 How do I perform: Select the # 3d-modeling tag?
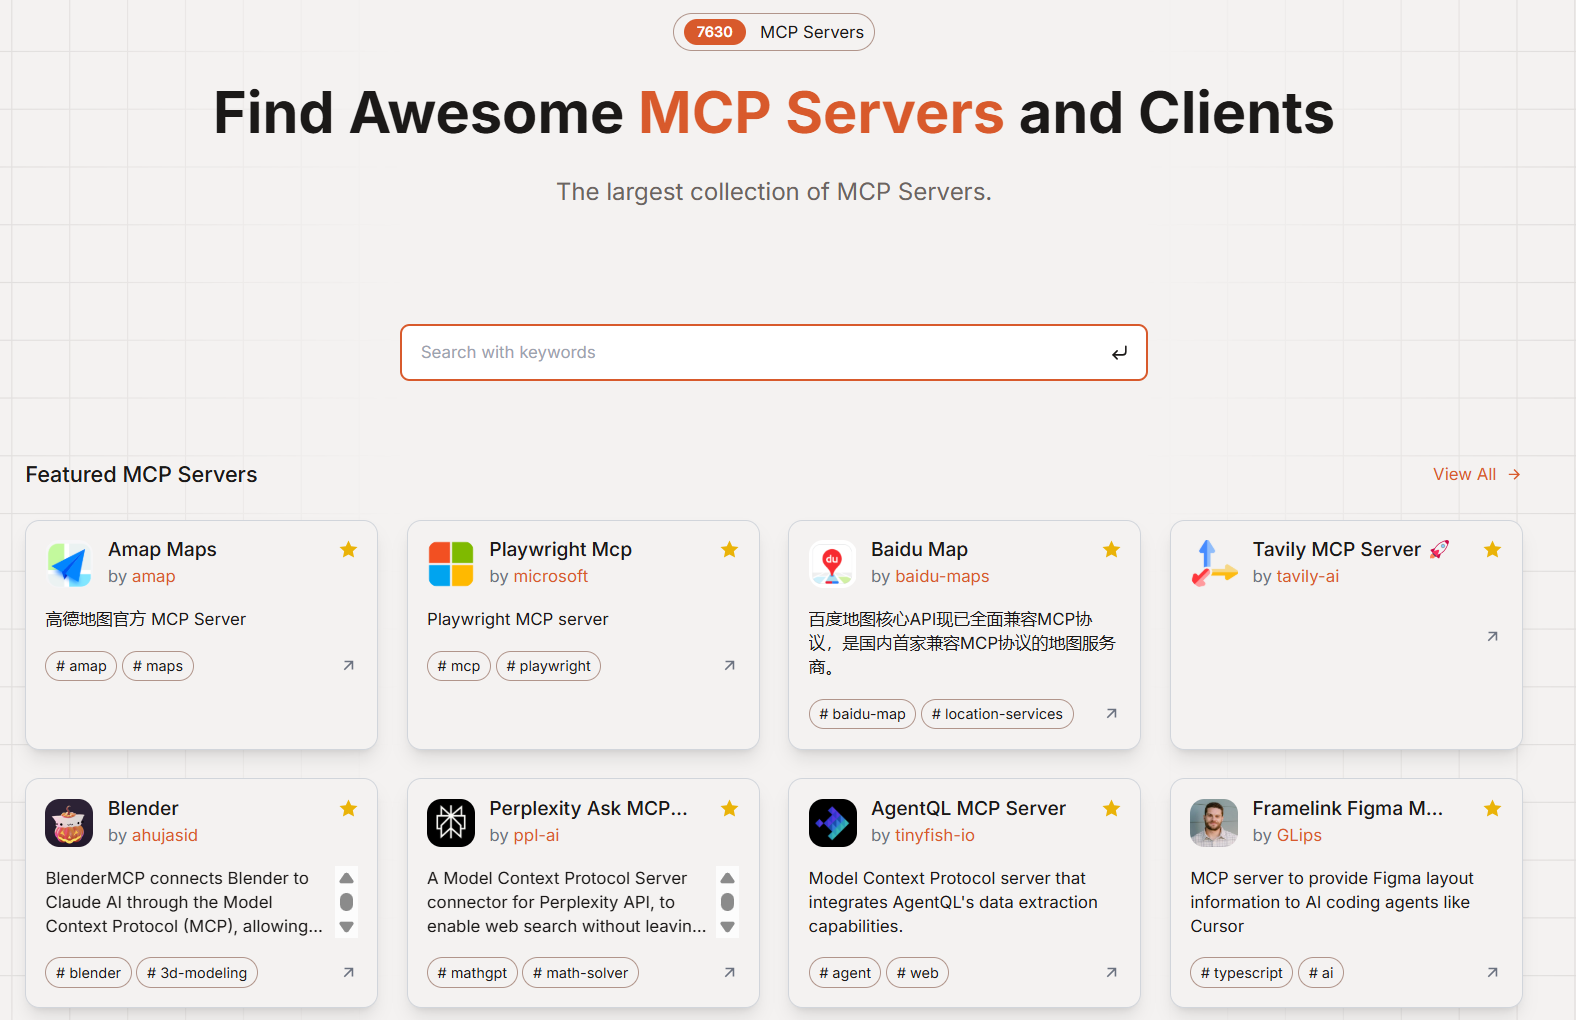point(197,973)
